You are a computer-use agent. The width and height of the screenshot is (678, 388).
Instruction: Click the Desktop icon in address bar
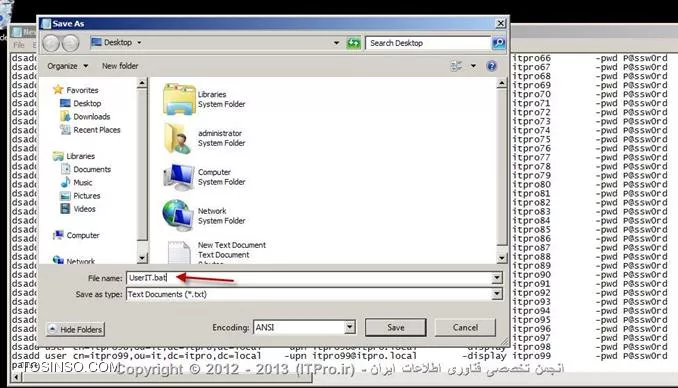tap(96, 42)
